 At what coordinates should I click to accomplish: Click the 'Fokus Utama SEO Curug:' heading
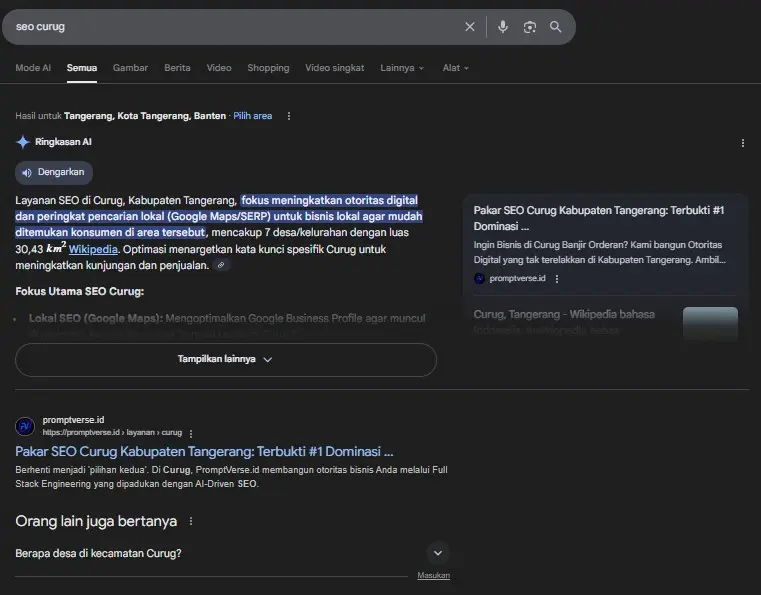(x=80, y=291)
